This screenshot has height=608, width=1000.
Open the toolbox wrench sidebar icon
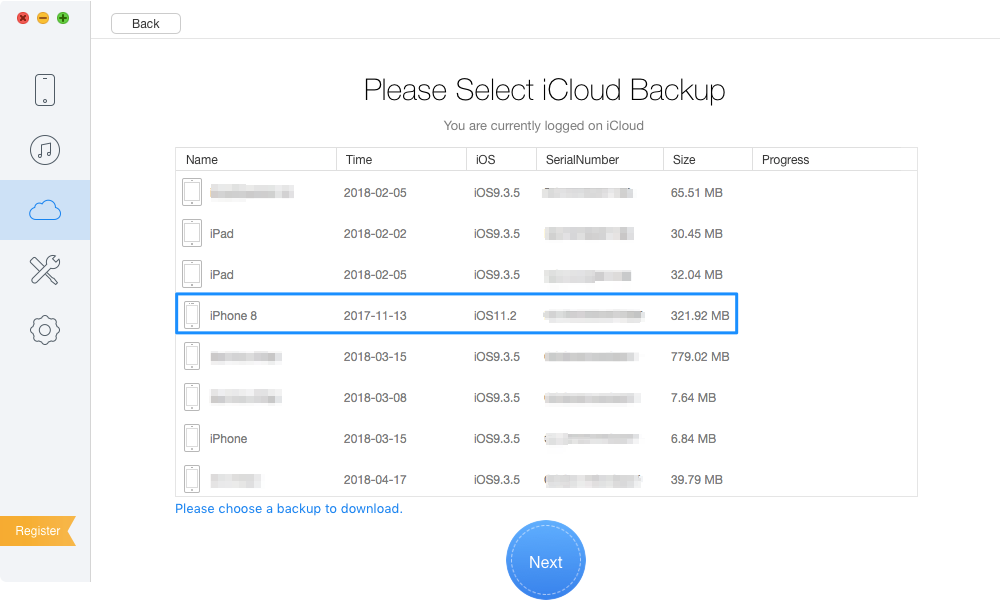45,270
